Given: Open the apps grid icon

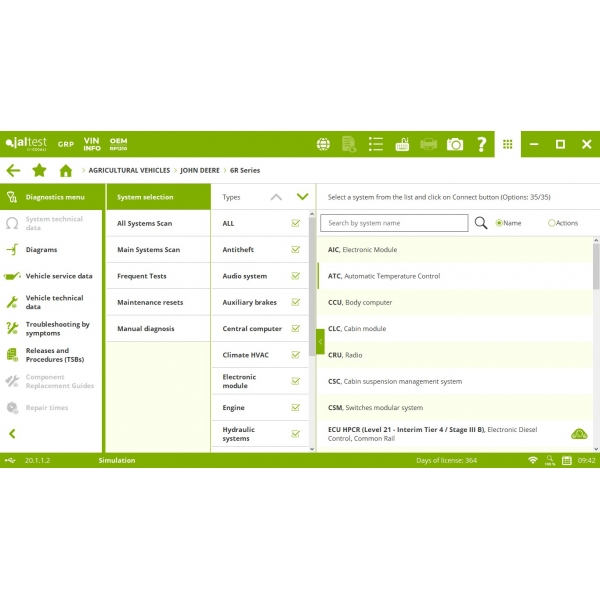Looking at the screenshot, I should pos(508,144).
